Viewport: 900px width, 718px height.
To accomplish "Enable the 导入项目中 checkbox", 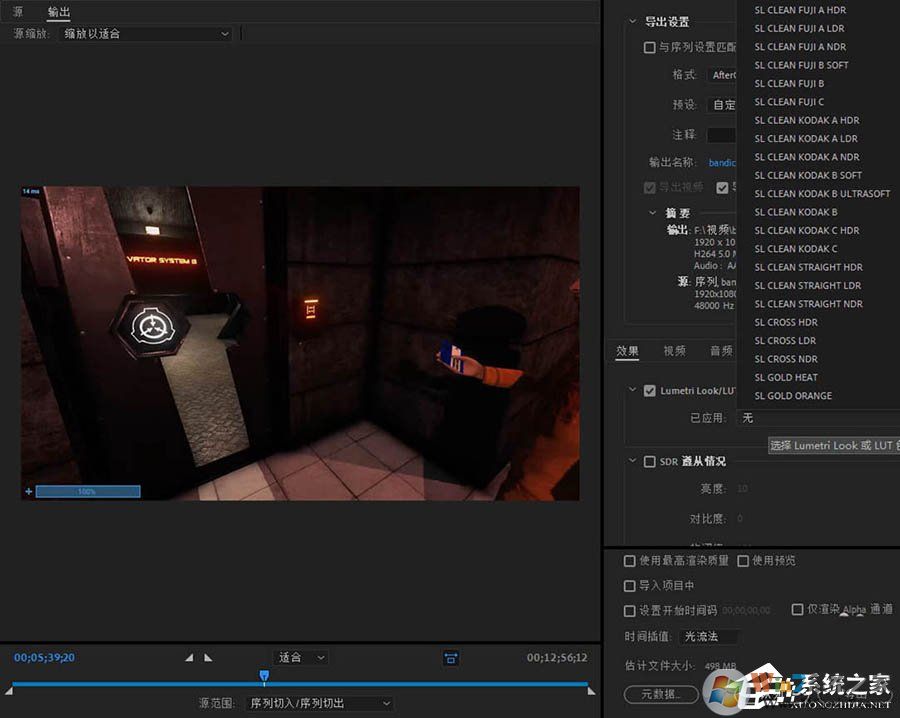I will [630, 586].
